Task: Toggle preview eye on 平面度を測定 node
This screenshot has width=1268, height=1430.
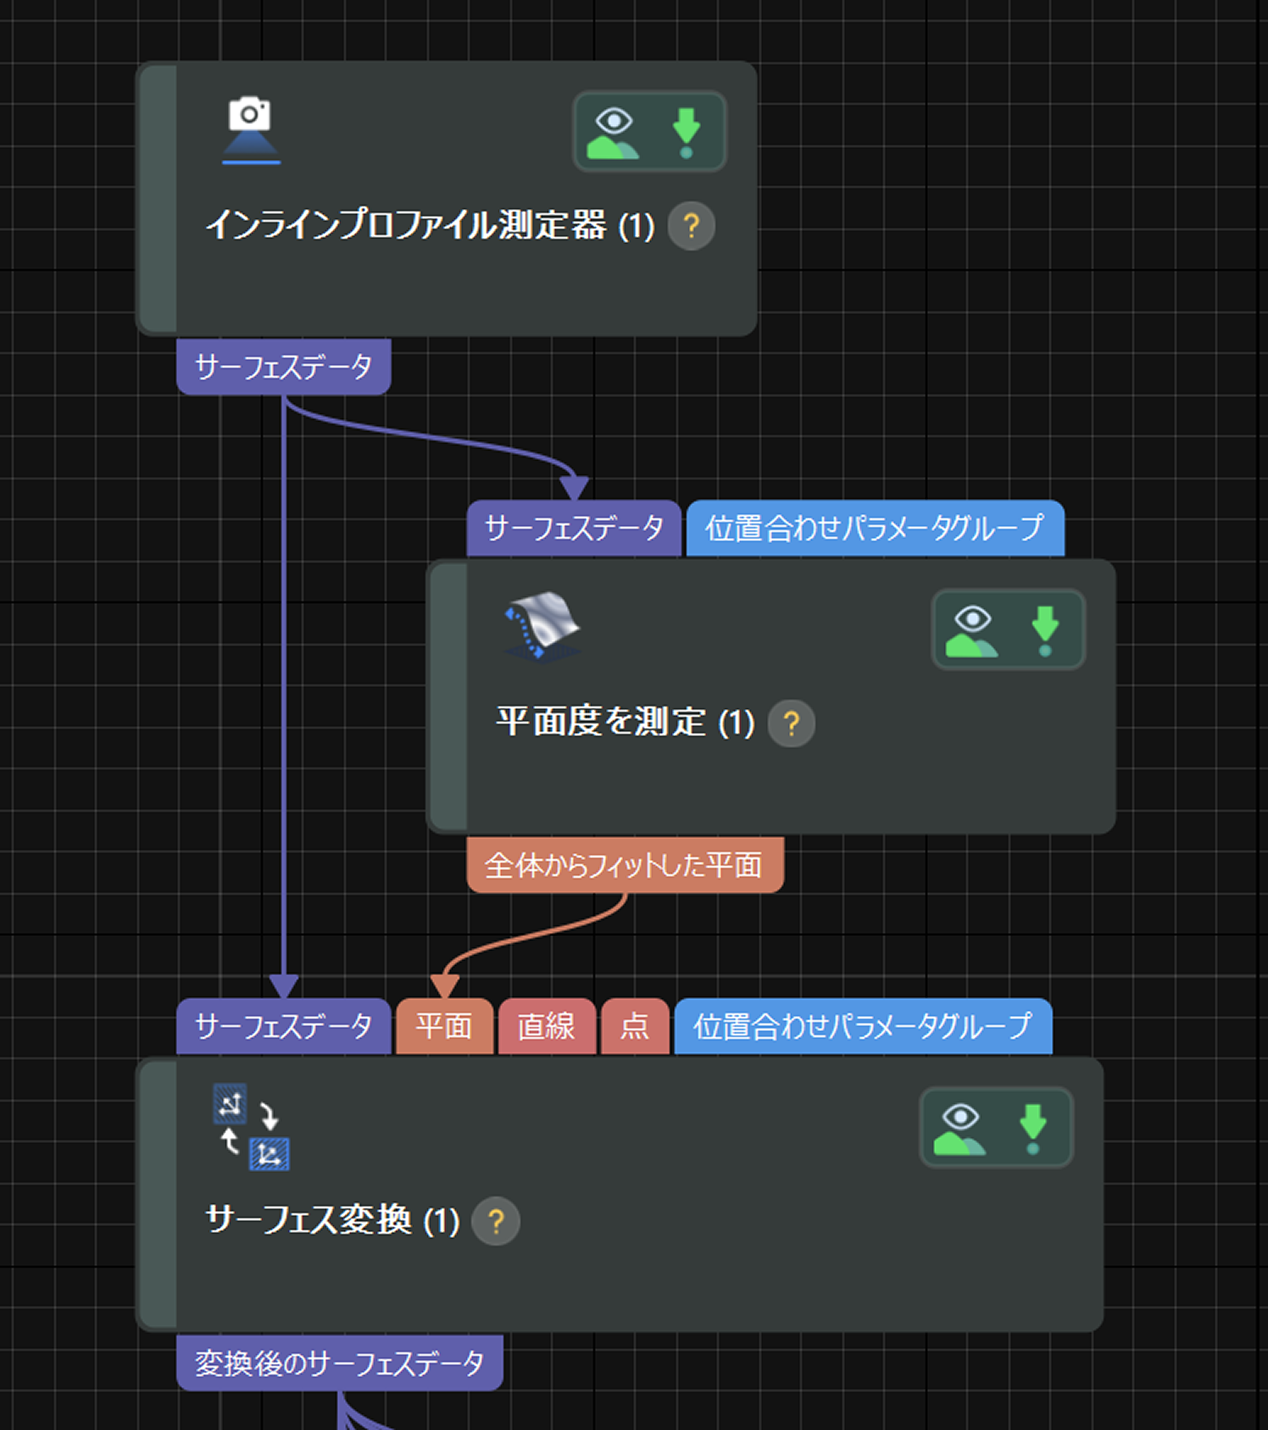Action: (x=972, y=631)
